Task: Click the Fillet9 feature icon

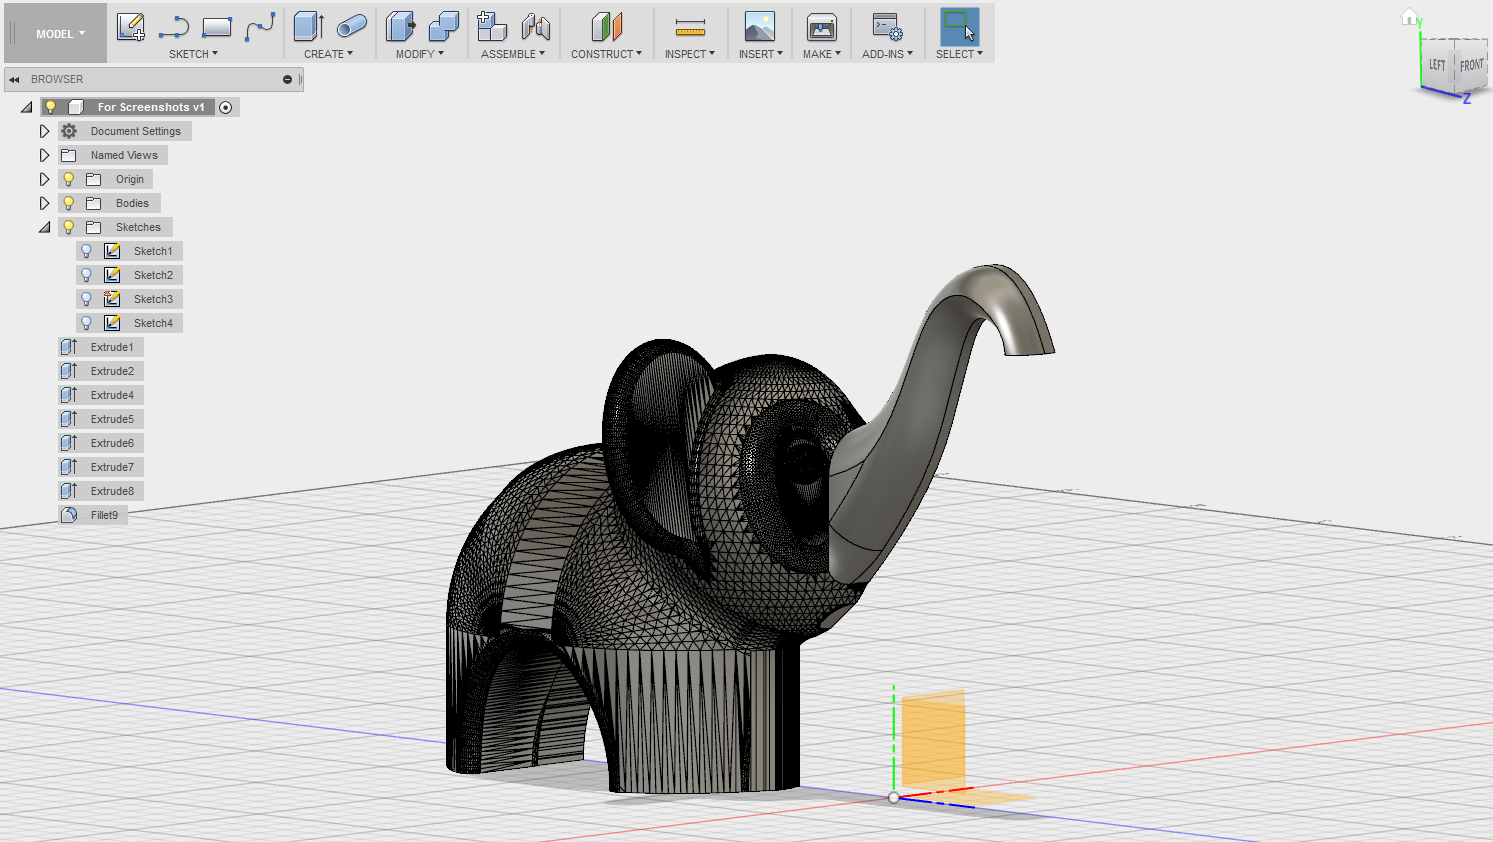Action: [x=69, y=515]
